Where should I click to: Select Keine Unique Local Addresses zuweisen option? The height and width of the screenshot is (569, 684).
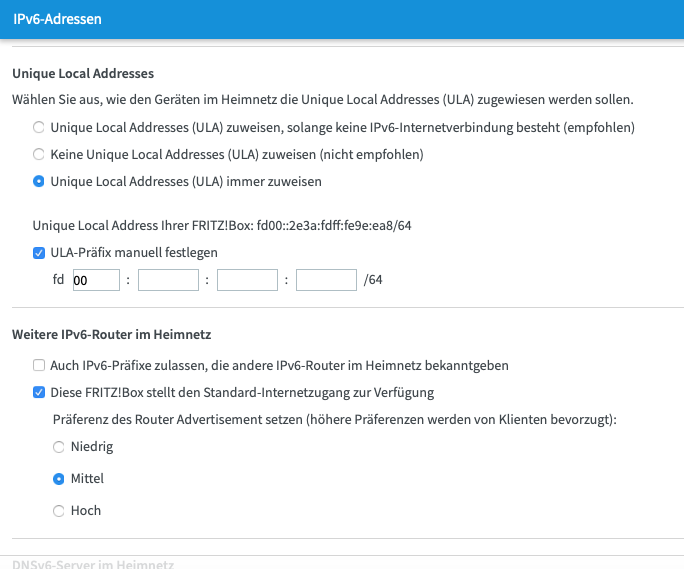point(39,154)
